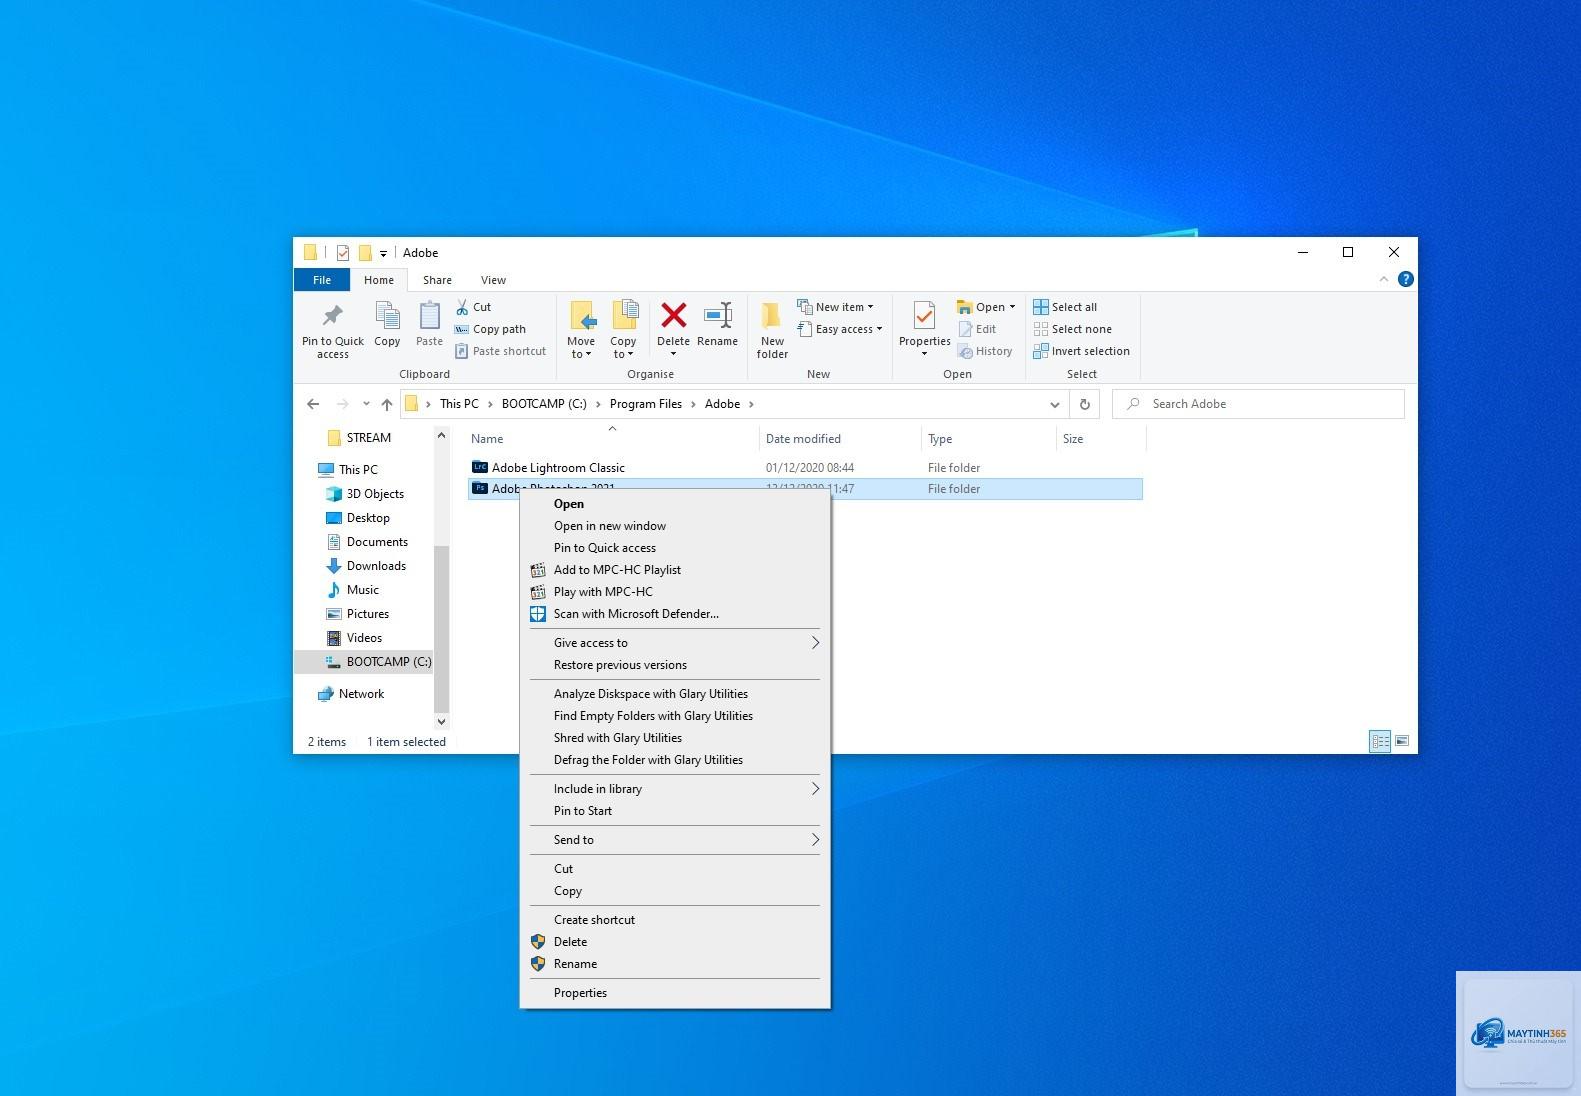Go up one folder level
Viewport: 1581px width, 1096px height.
387,404
